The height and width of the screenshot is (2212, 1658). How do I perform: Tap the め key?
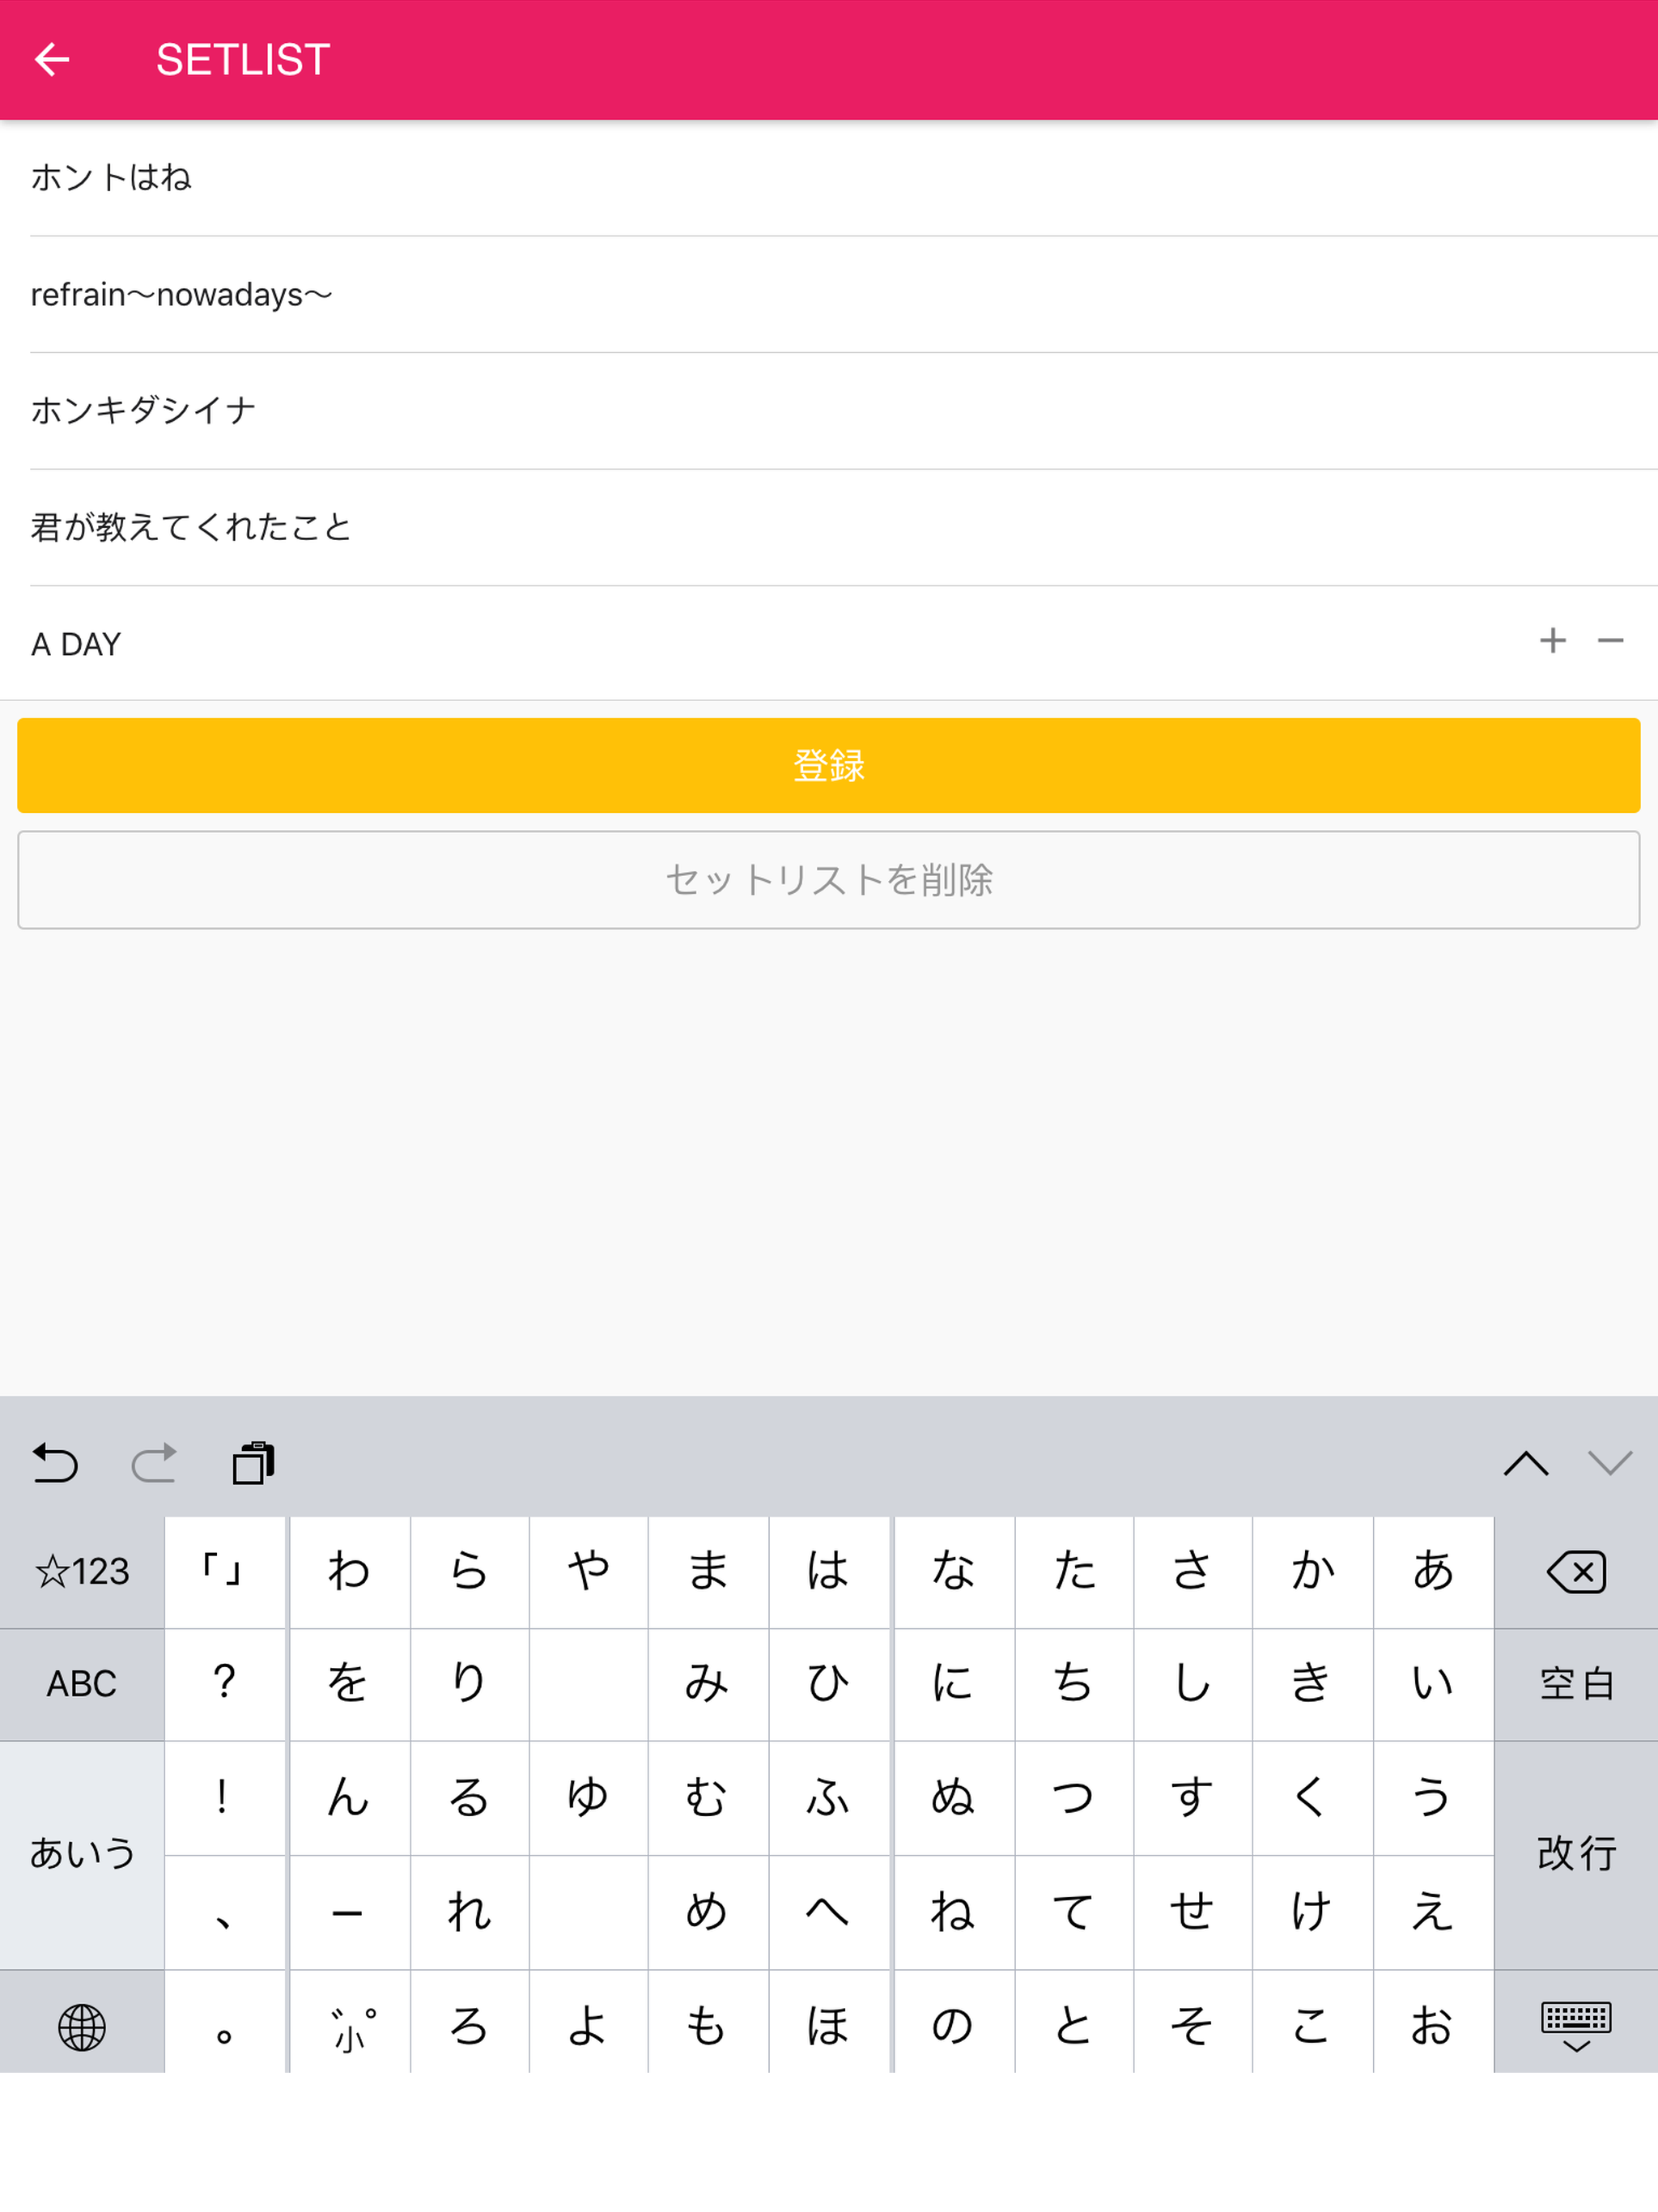coord(708,1913)
